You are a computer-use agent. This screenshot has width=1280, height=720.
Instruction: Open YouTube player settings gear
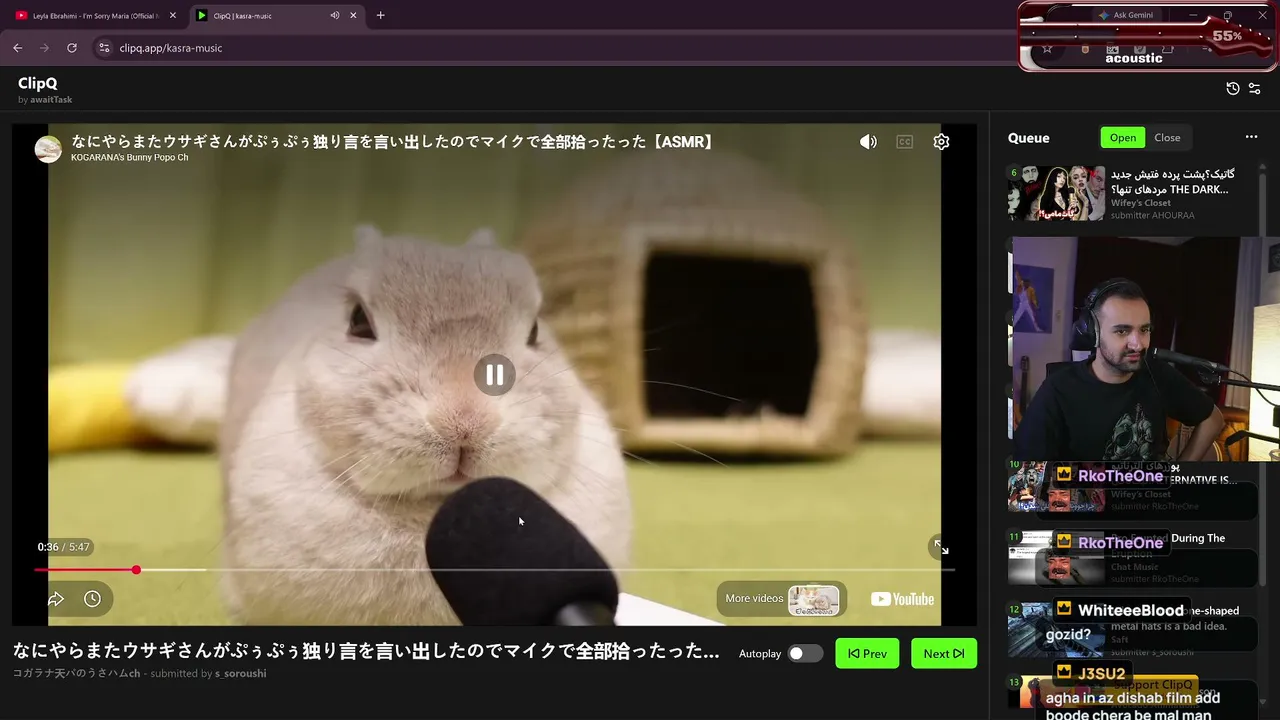pos(941,142)
